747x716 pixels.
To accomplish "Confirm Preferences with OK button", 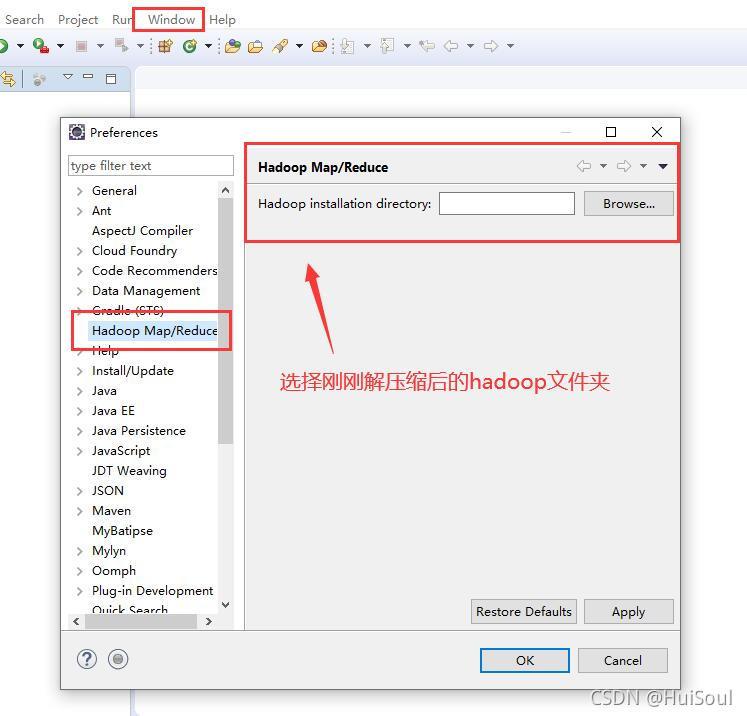I will (525, 660).
